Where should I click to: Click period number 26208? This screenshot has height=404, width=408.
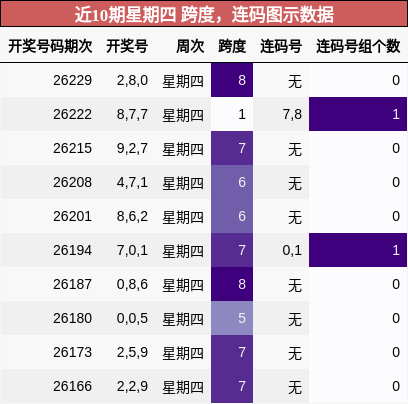tap(72, 182)
